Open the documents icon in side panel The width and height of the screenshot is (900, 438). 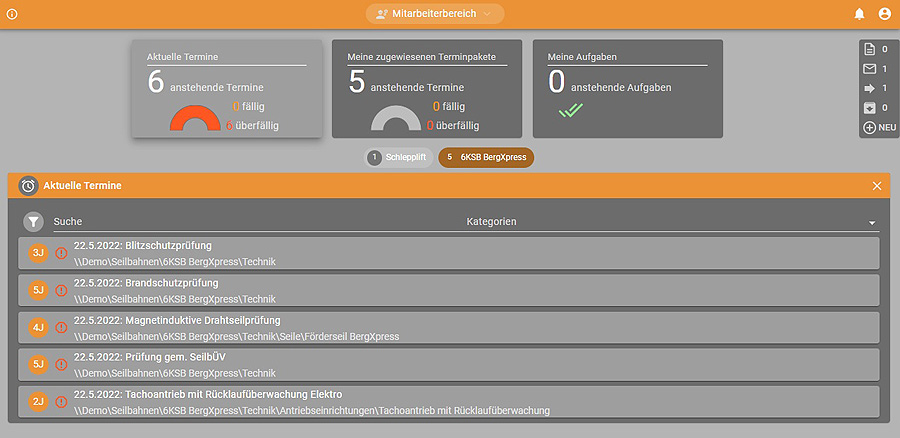tap(869, 49)
